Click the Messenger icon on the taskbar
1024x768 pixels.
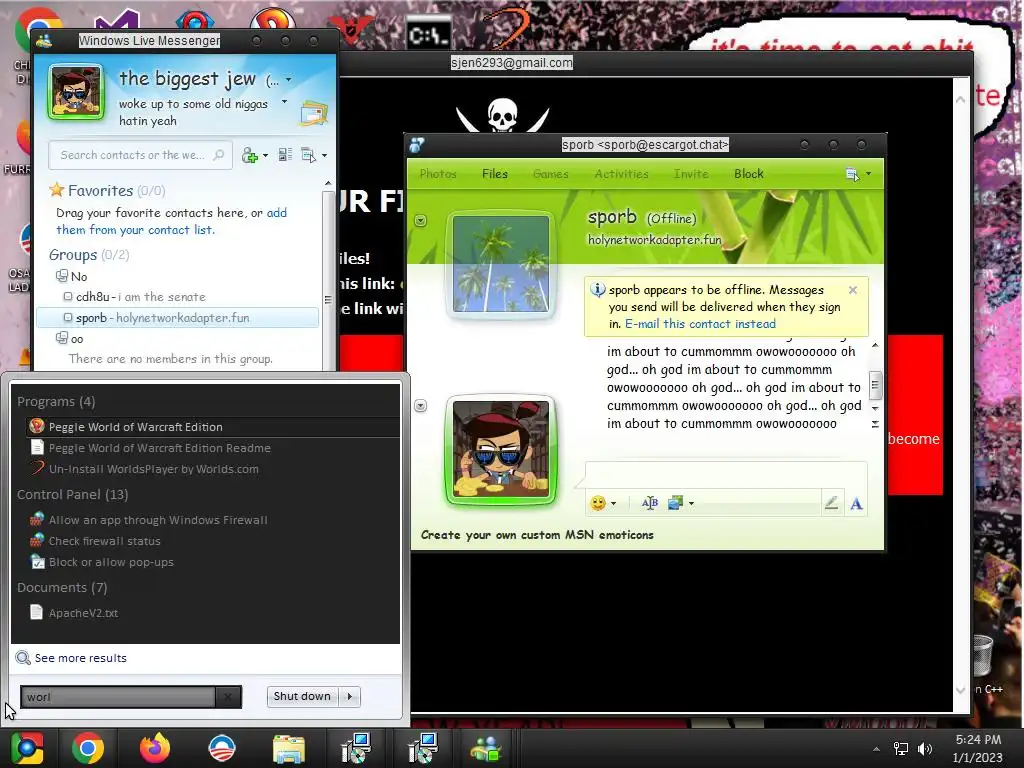(x=486, y=748)
